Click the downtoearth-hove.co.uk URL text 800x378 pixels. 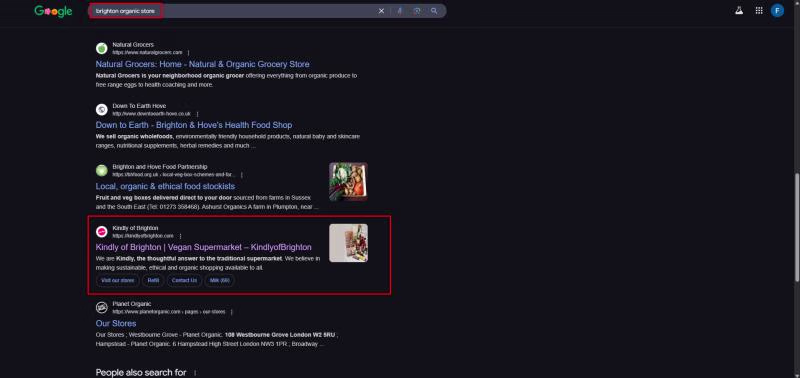[152, 114]
